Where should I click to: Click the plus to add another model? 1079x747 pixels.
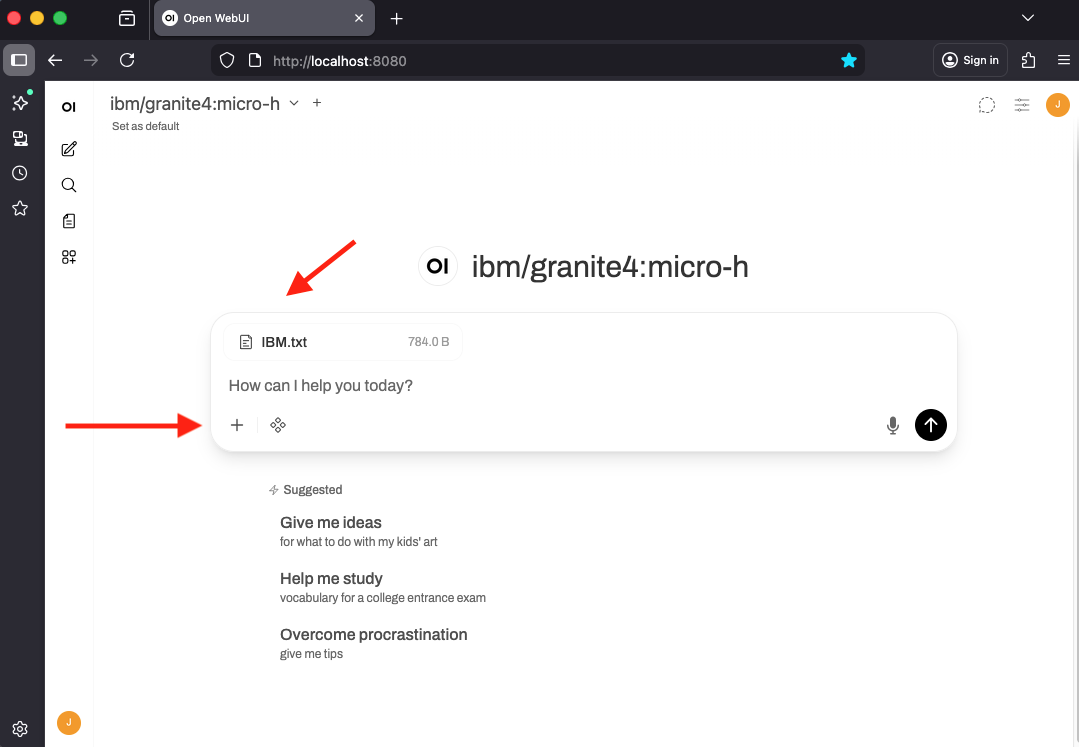tap(317, 102)
